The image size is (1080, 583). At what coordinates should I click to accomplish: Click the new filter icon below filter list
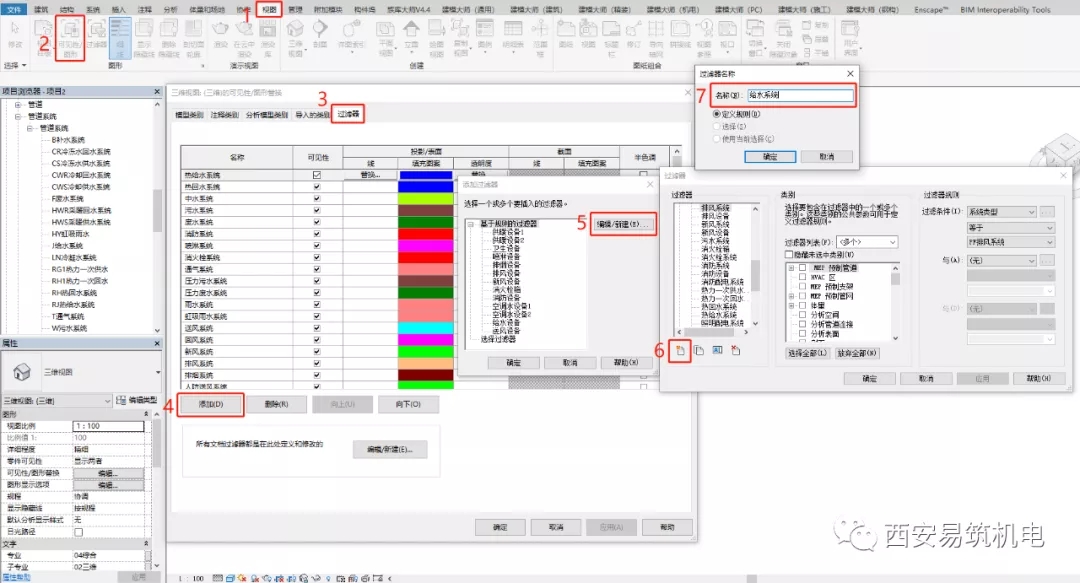[680, 351]
